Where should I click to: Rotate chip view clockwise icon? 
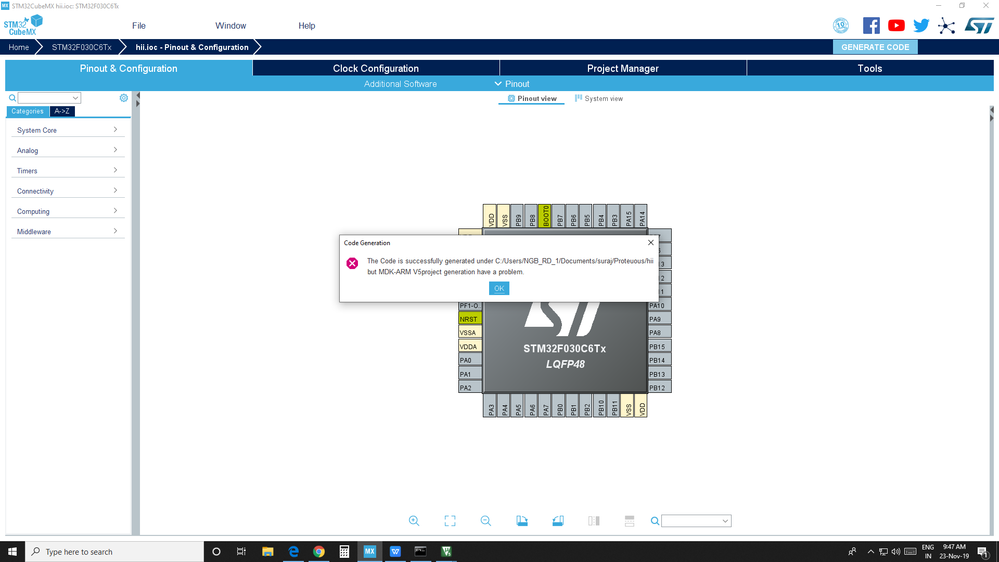[x=522, y=521]
